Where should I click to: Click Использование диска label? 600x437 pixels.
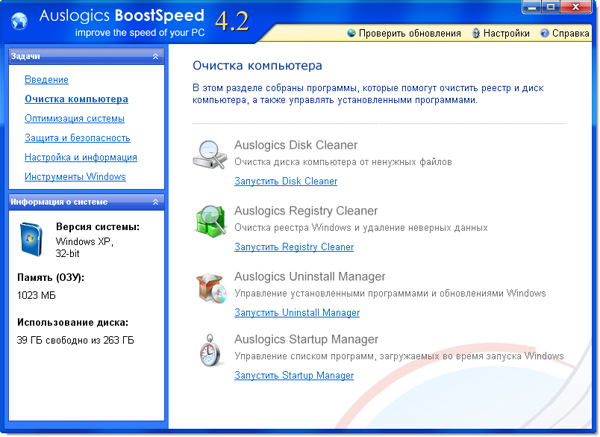coord(73,322)
